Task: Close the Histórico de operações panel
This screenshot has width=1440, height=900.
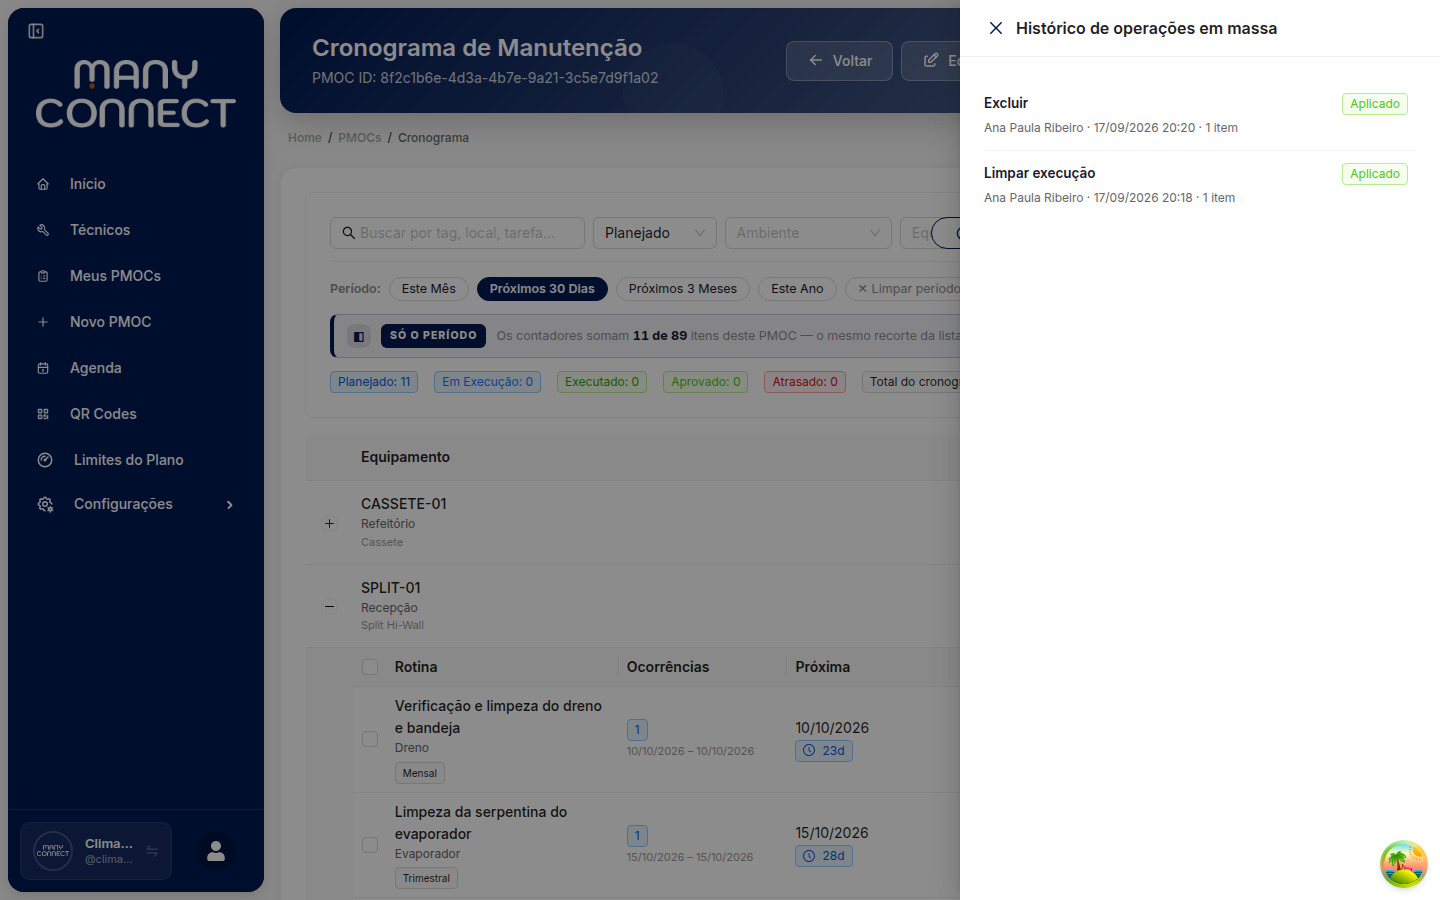Action: (996, 28)
